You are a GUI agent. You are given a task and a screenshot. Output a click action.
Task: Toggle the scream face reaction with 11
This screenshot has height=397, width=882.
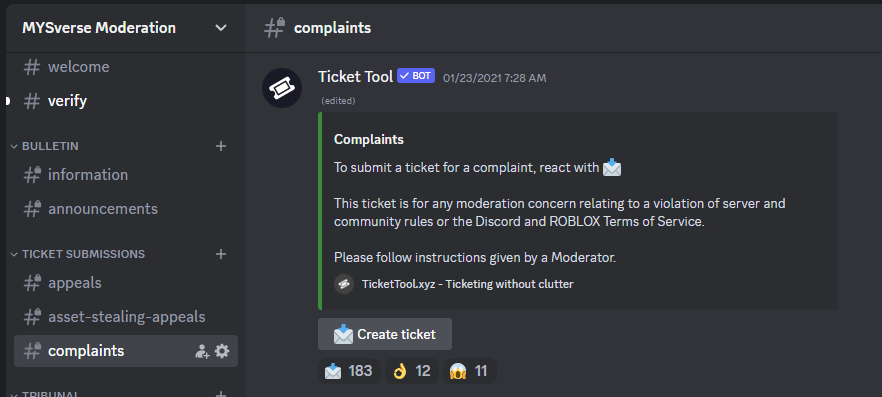coord(470,371)
